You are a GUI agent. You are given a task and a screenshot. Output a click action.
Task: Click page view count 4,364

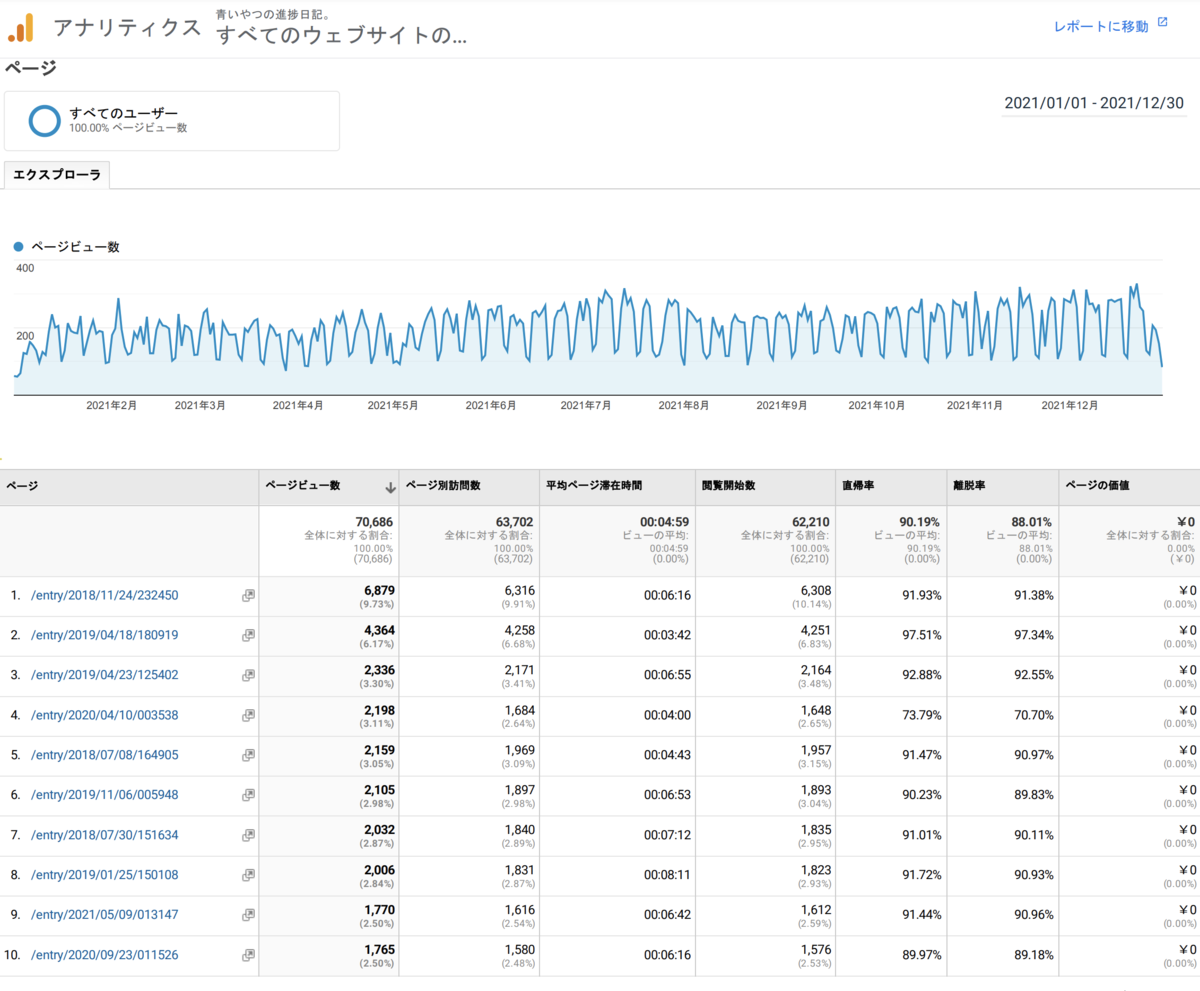tap(379, 631)
